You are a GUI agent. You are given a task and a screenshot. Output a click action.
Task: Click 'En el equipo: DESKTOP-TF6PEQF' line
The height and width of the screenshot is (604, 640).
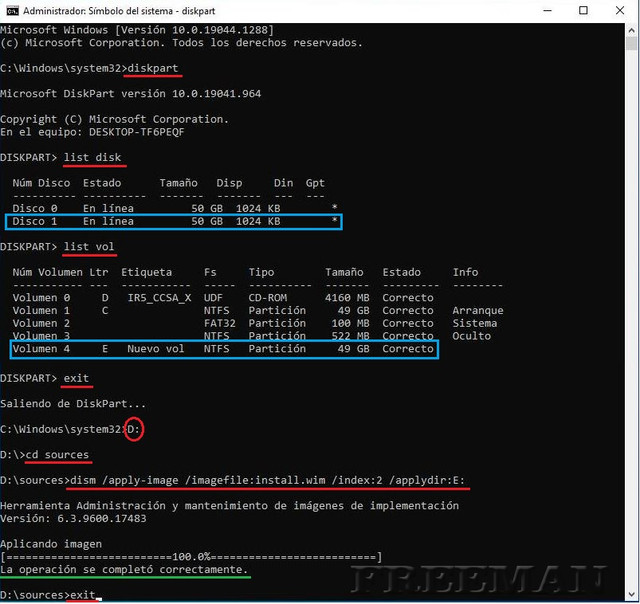click(92, 132)
